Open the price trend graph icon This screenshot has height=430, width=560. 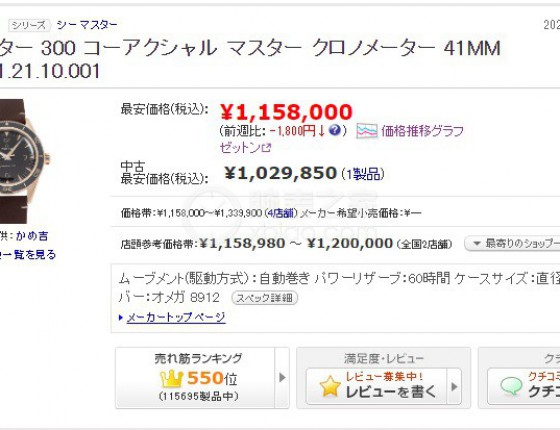click(x=366, y=131)
